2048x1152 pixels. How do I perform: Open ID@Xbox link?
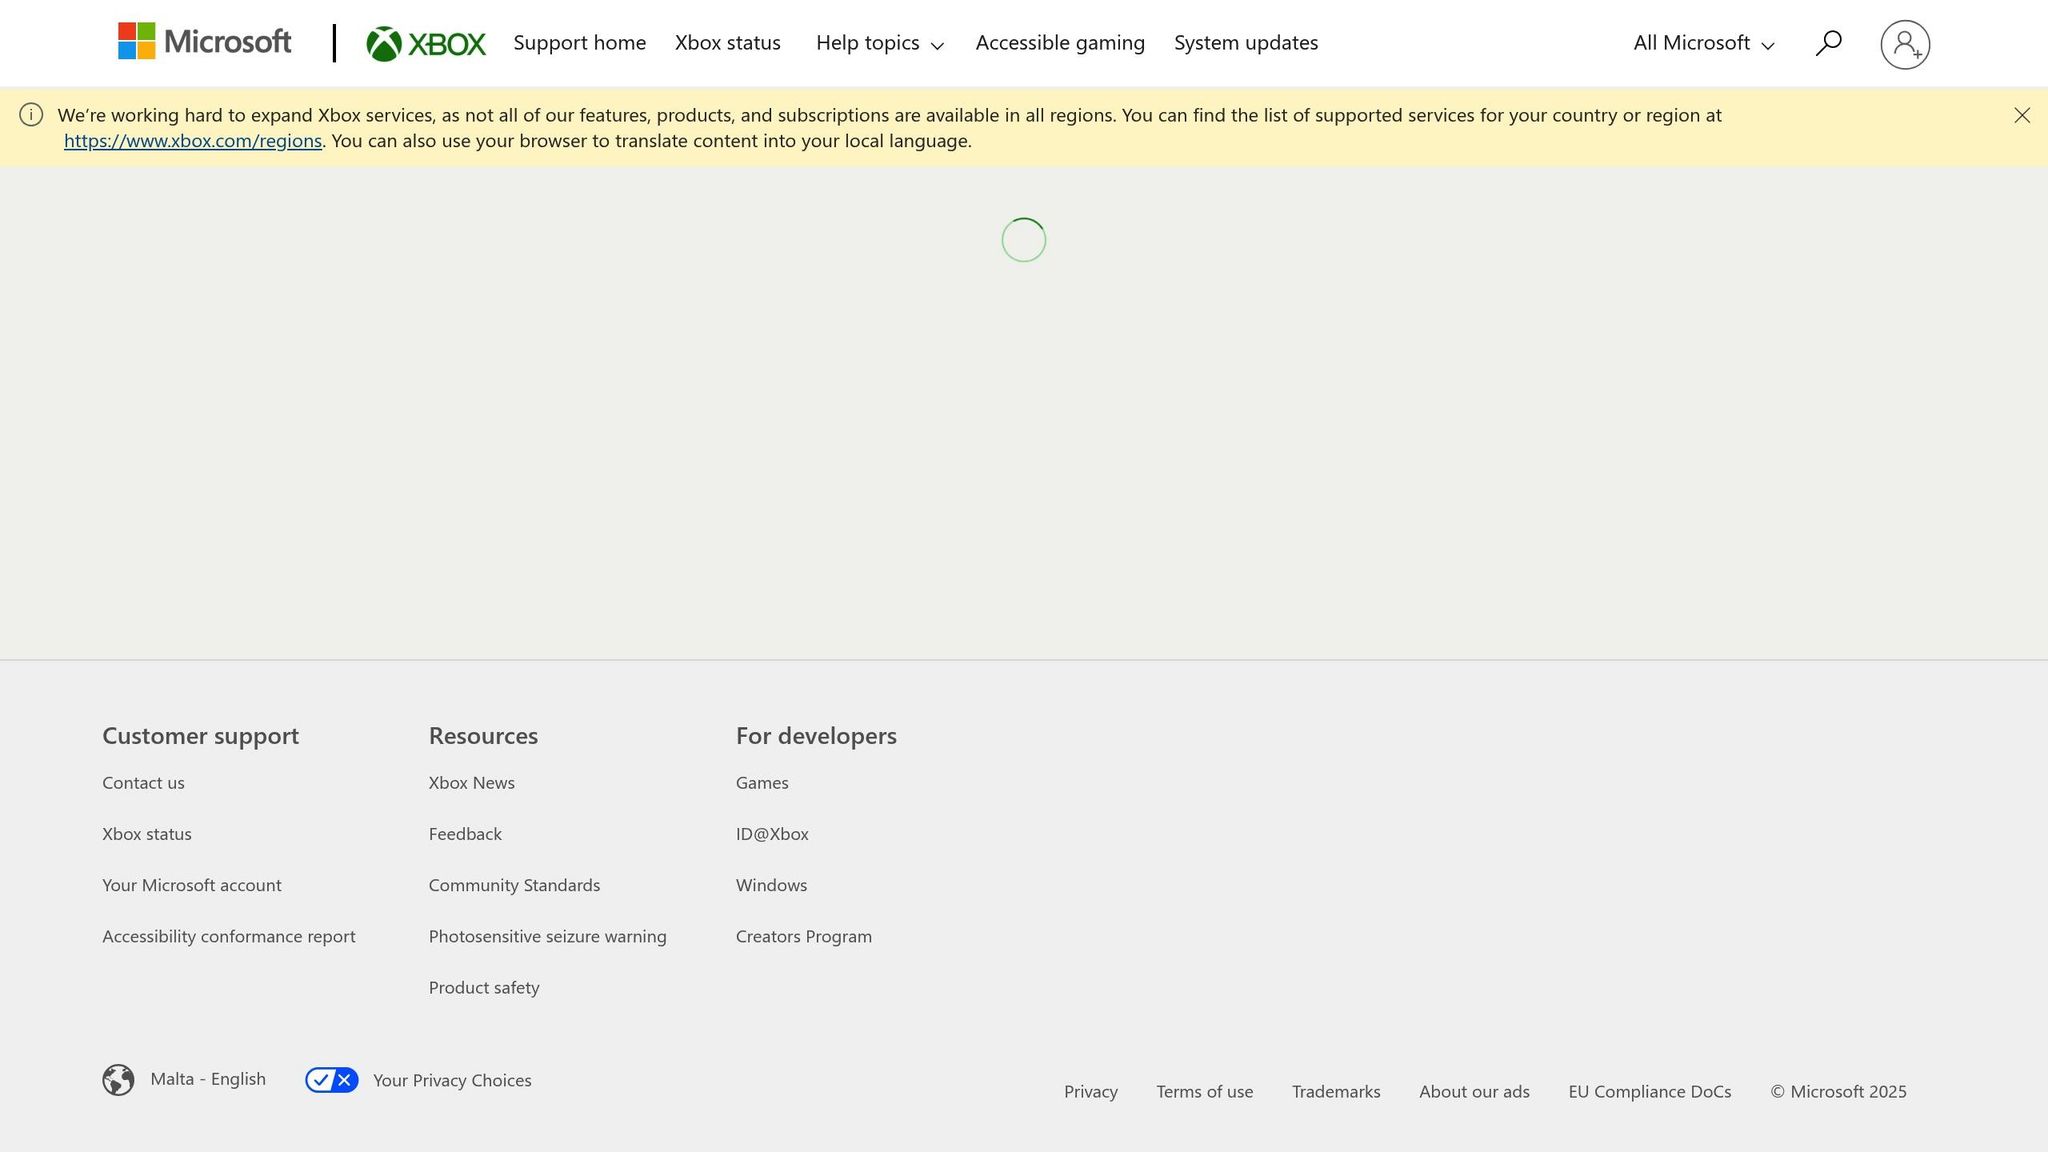click(x=772, y=834)
